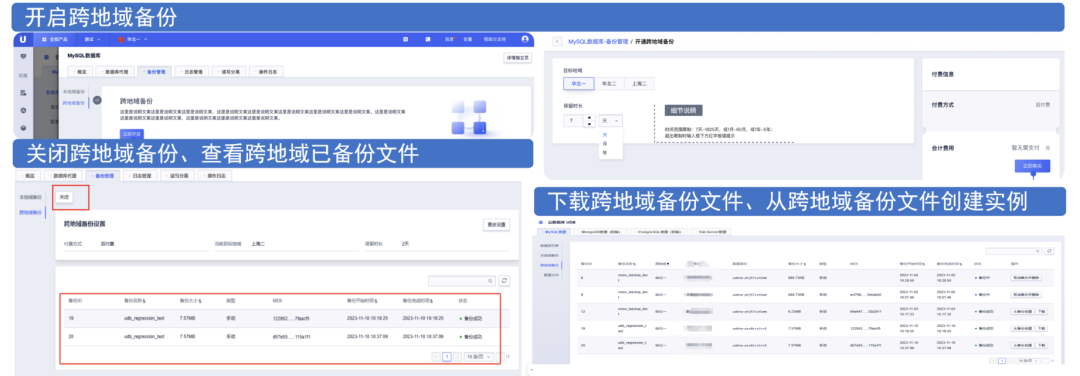Refresh the backup list under 跨地域备份设置
The width and height of the screenshot is (1080, 376).
point(505,281)
